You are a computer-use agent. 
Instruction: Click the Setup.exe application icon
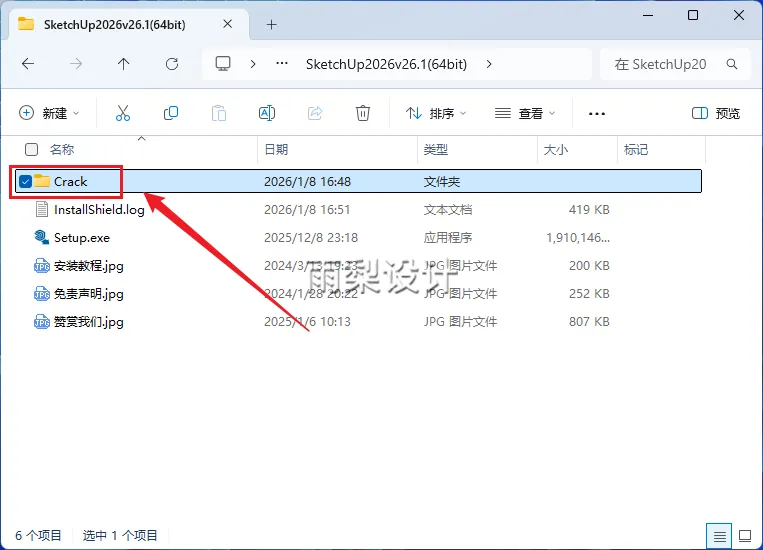pos(41,237)
